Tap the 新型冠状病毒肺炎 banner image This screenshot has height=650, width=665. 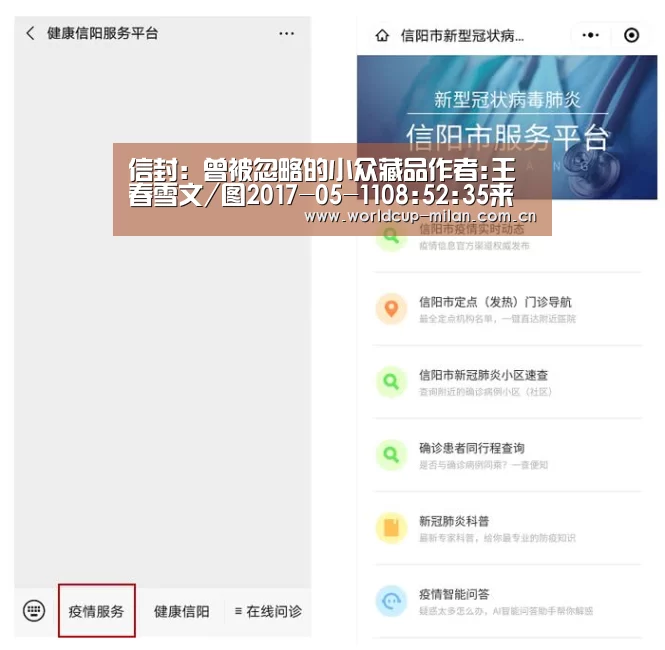click(x=507, y=127)
